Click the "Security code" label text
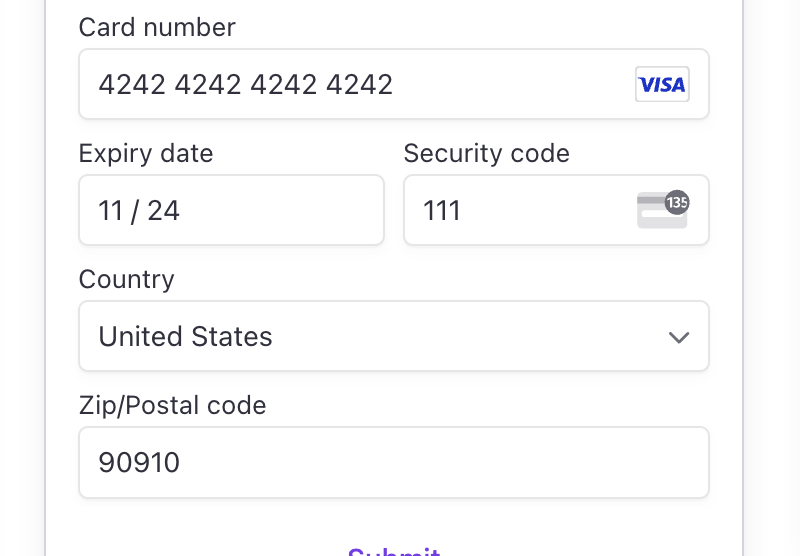This screenshot has height=556, width=800. click(486, 153)
